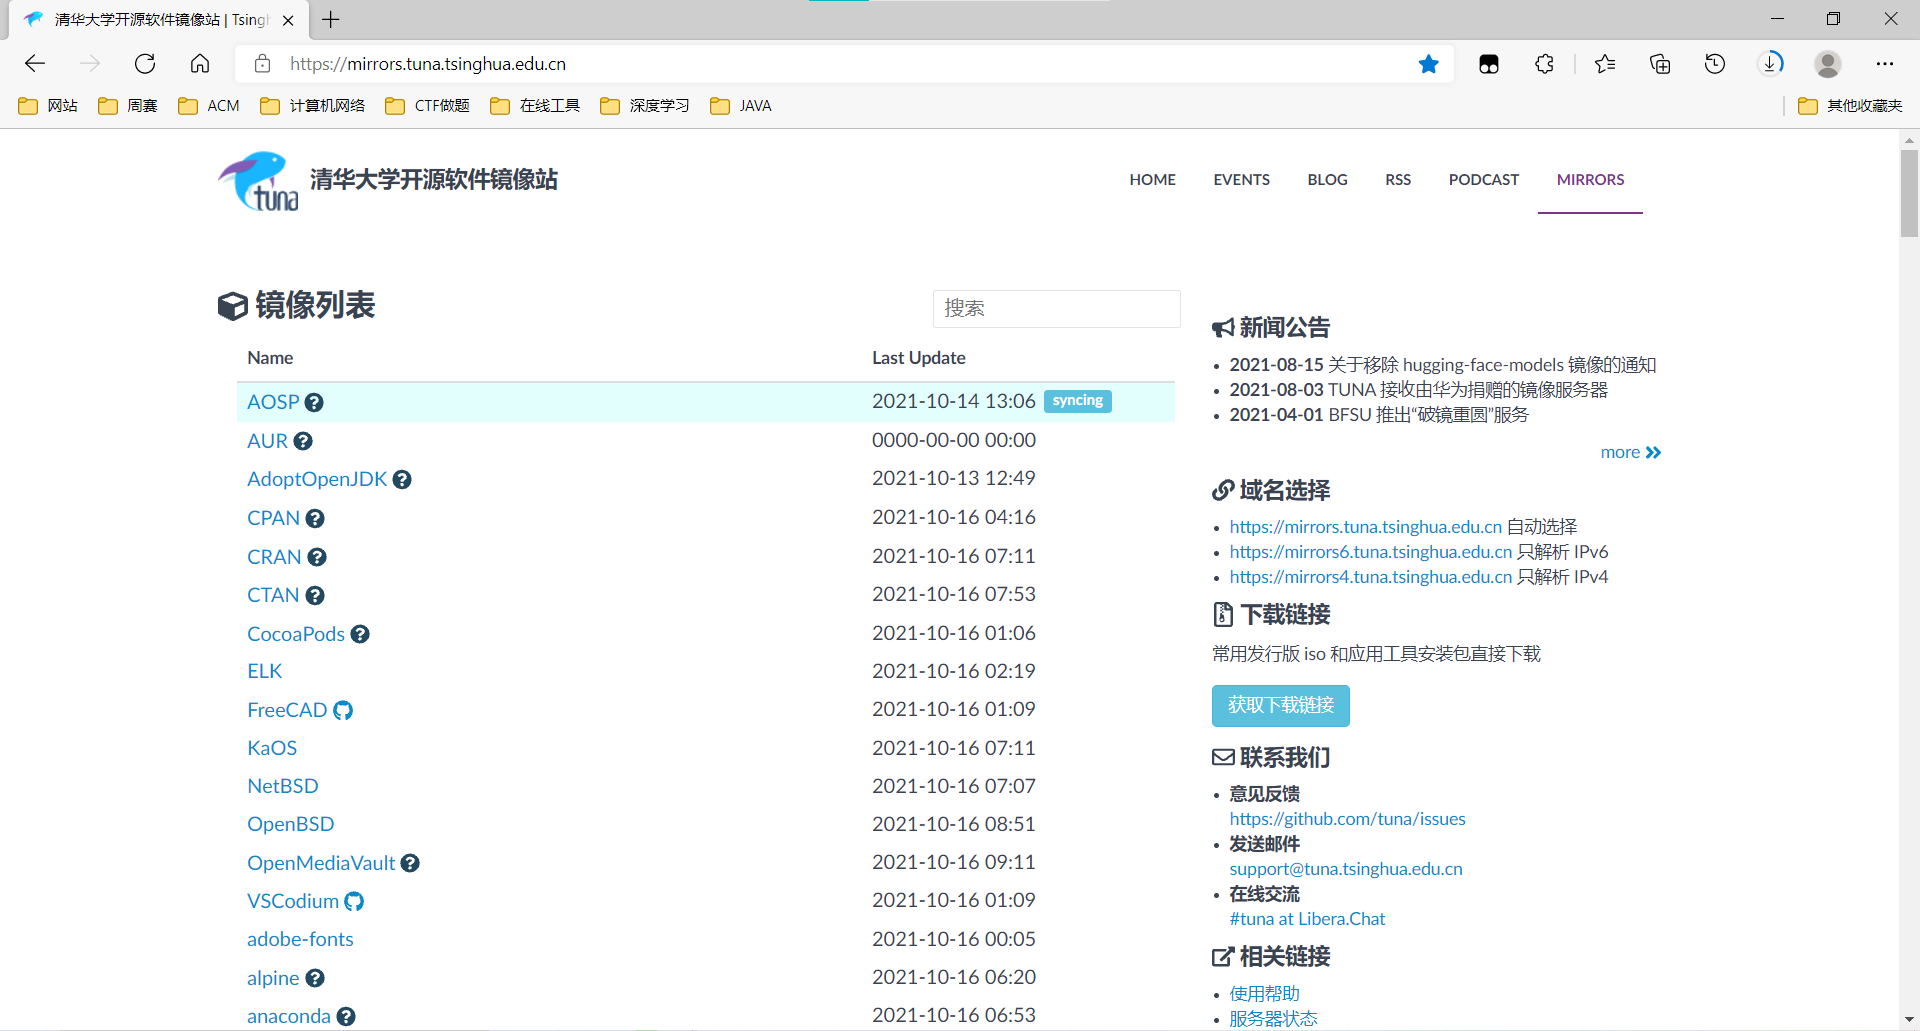Click the 搜索 mirror search field
The height and width of the screenshot is (1031, 1920).
[1057, 309]
